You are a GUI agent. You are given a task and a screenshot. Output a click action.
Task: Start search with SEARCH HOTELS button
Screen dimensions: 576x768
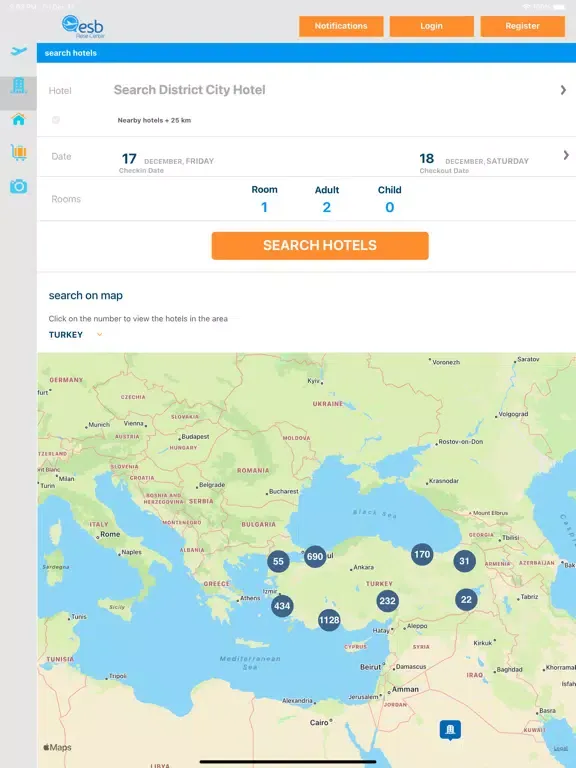point(320,245)
